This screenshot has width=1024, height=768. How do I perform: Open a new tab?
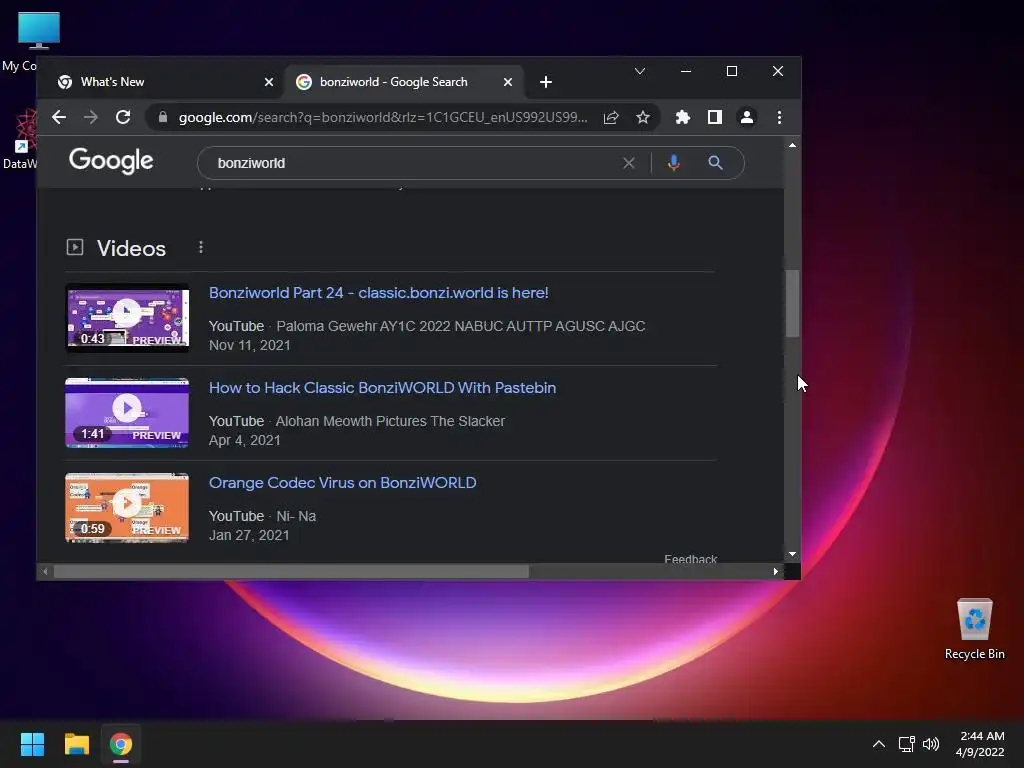546,82
